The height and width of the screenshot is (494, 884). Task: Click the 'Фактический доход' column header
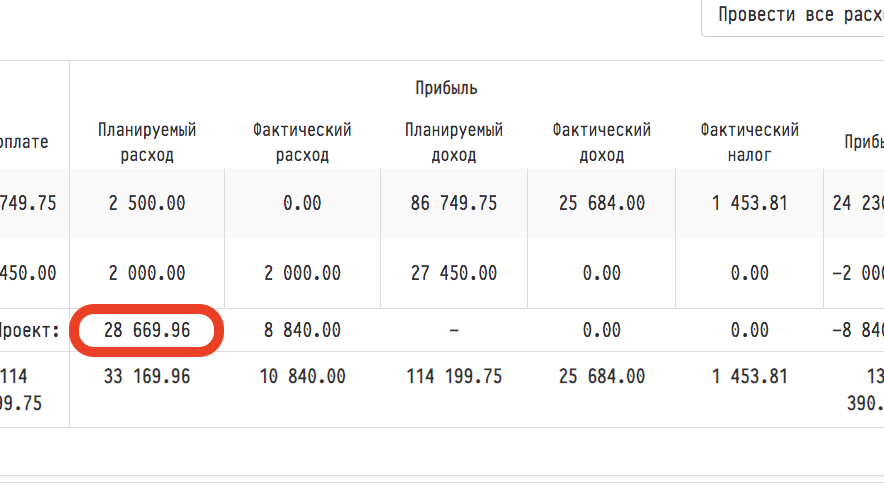pos(601,142)
